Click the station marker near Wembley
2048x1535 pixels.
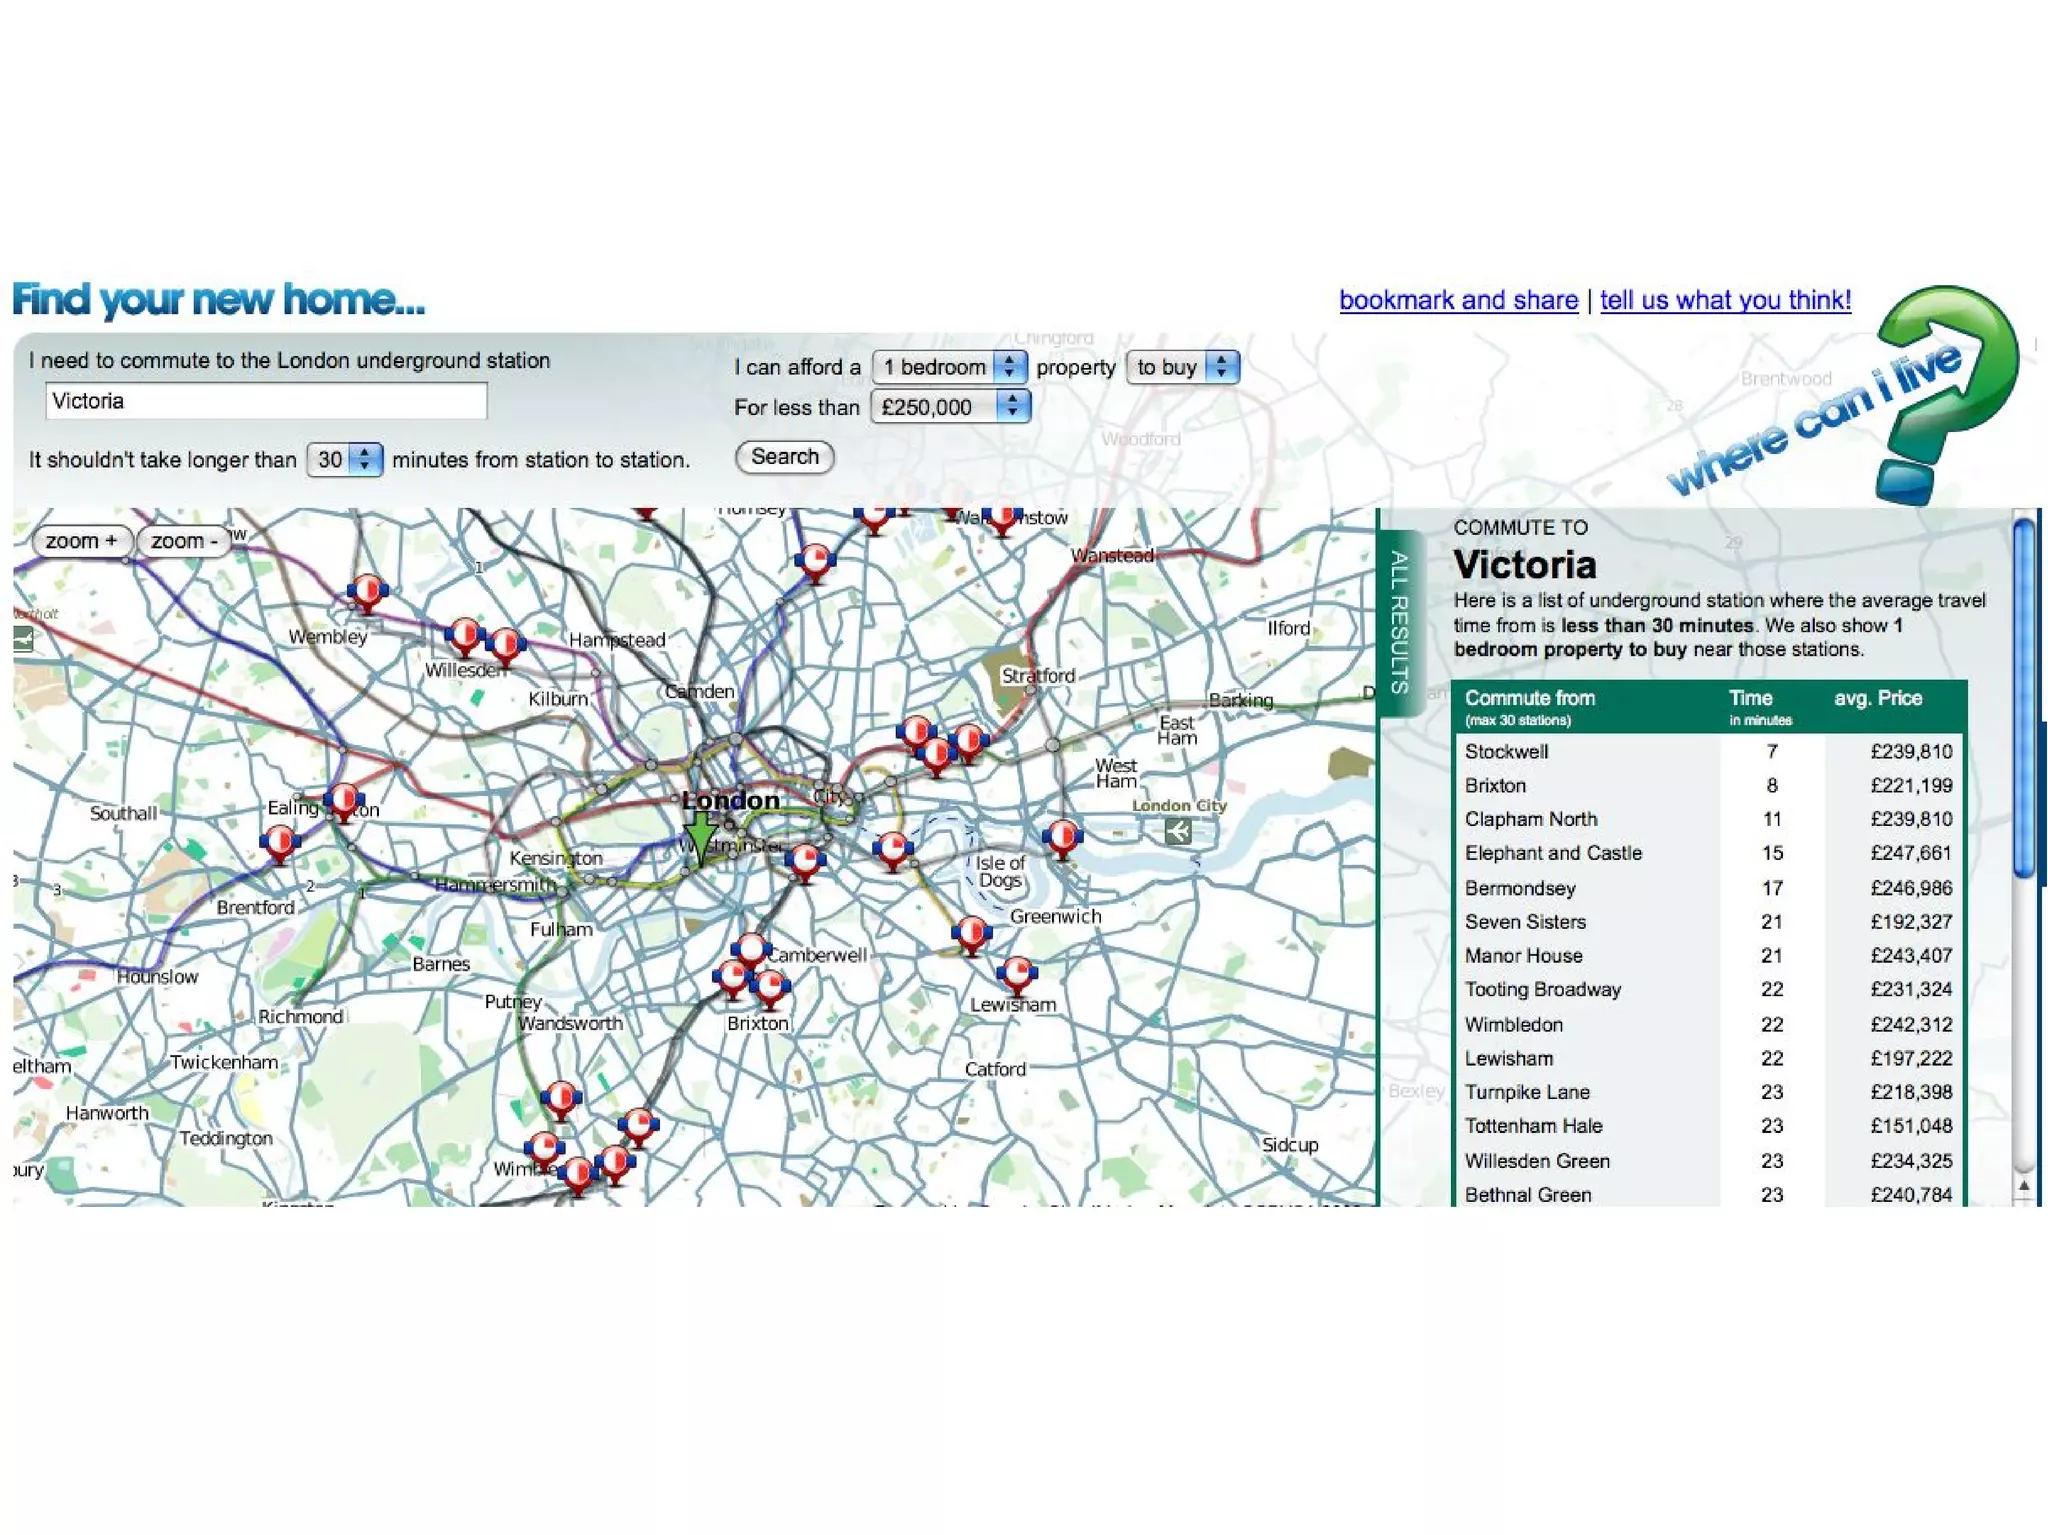click(x=367, y=592)
